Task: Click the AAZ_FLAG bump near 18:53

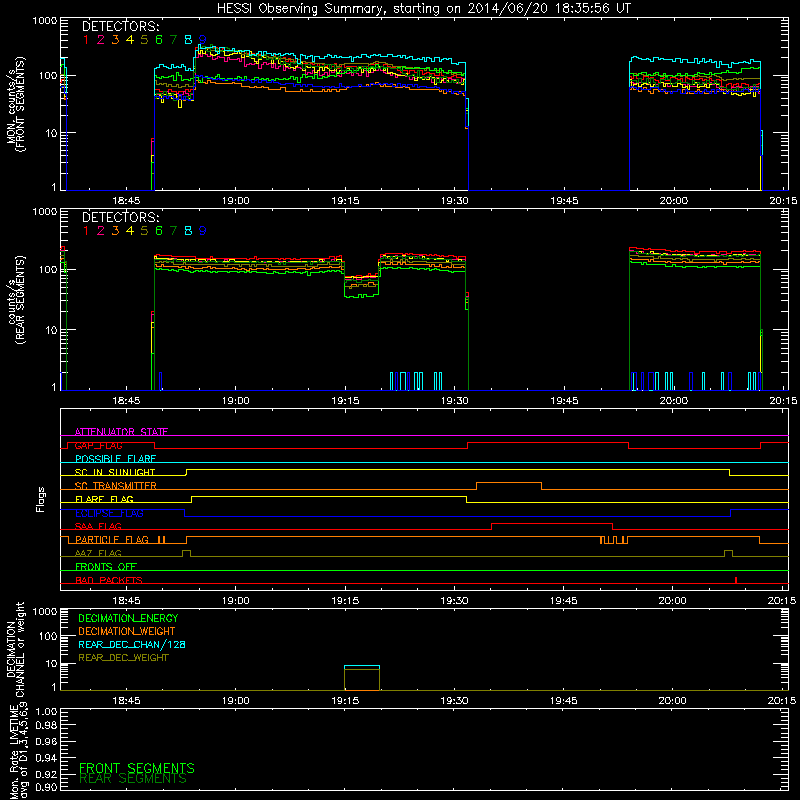Action: (x=186, y=553)
